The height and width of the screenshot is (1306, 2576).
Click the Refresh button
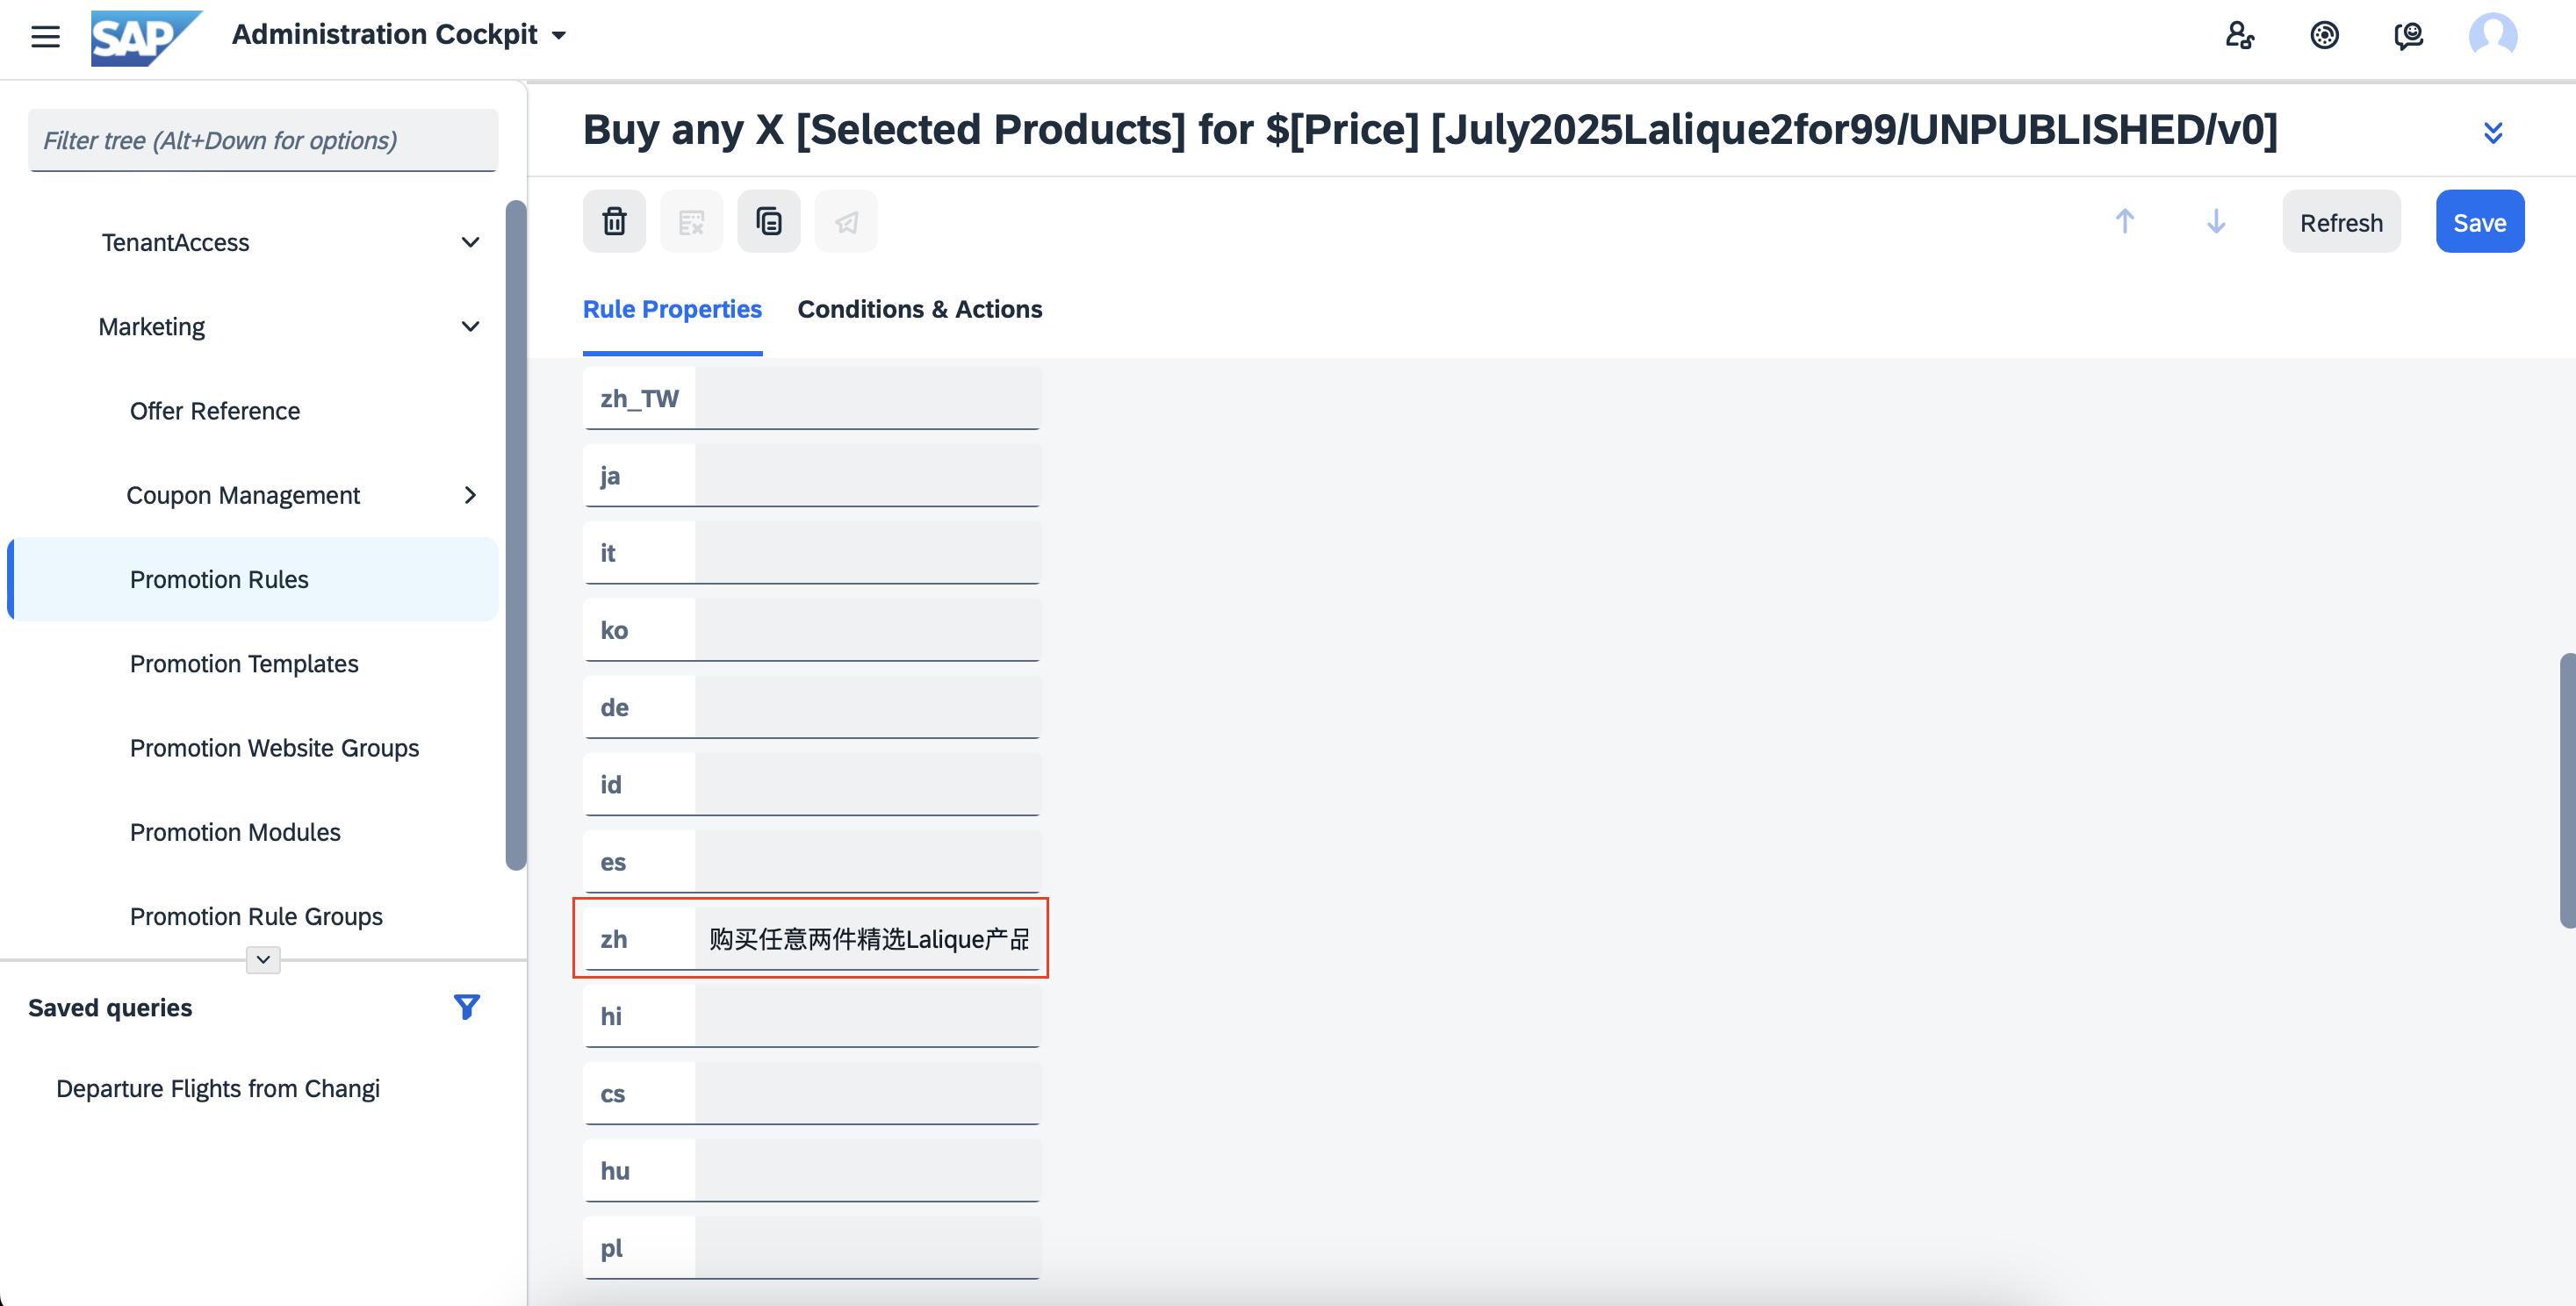point(2341,221)
